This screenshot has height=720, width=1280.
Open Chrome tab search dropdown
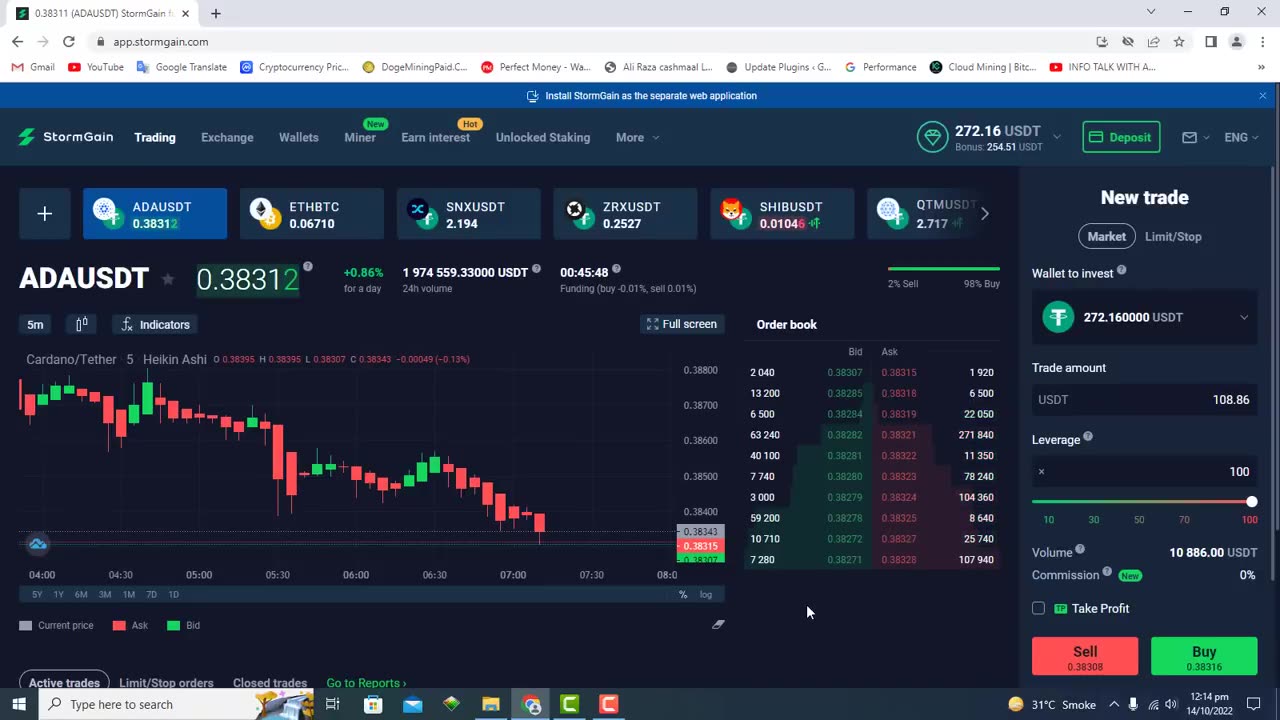1151,12
